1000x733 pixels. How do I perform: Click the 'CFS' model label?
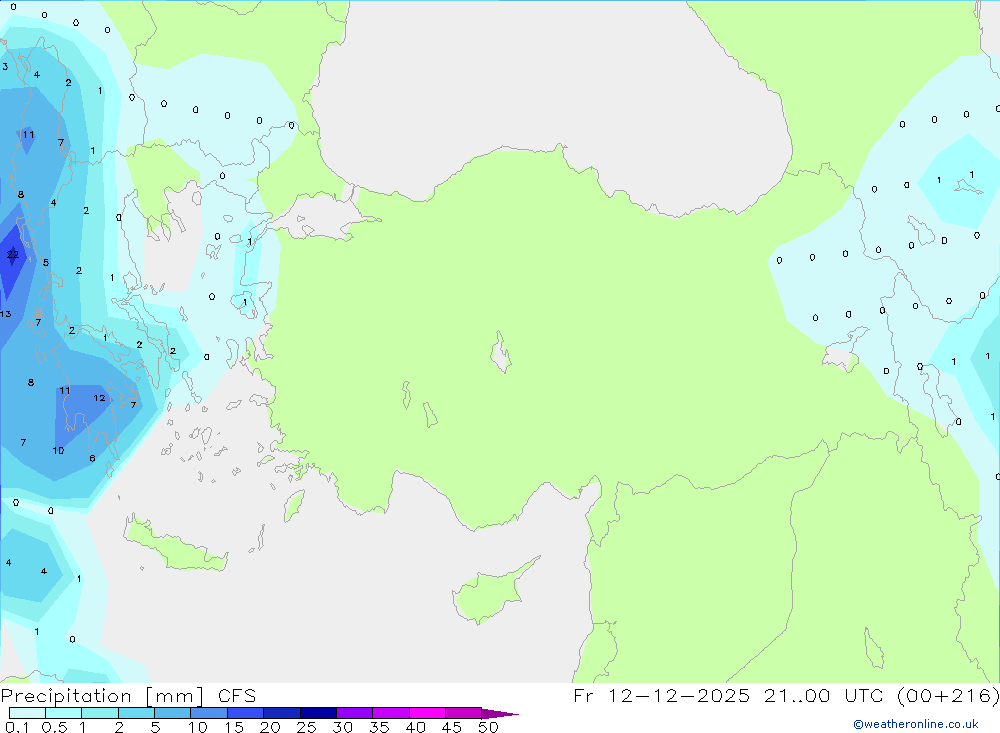[x=237, y=696]
